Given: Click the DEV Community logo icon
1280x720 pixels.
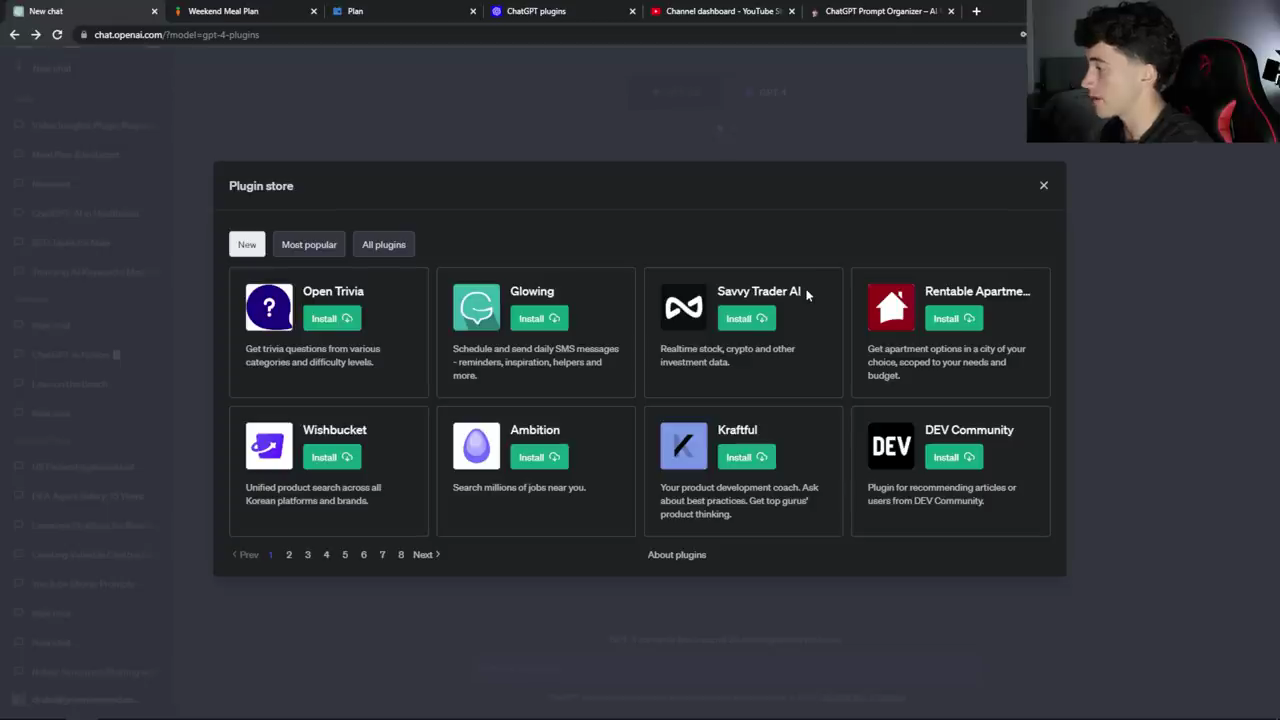Looking at the screenshot, I should [x=891, y=446].
